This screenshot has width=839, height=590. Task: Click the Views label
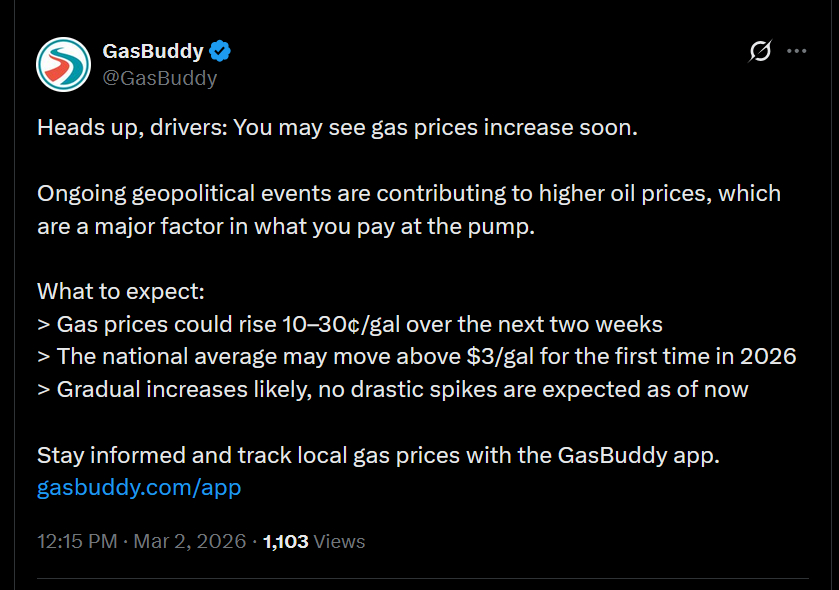point(340,542)
